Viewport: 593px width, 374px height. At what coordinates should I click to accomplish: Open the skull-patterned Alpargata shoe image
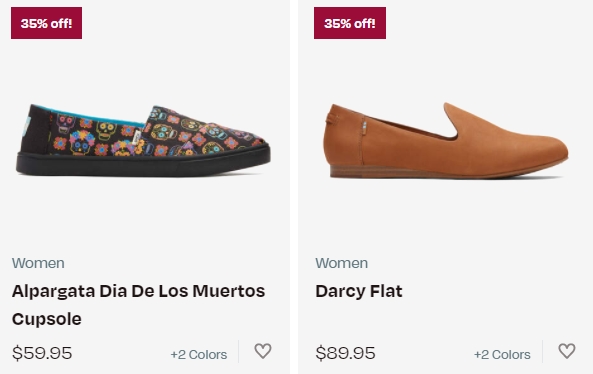click(x=143, y=140)
